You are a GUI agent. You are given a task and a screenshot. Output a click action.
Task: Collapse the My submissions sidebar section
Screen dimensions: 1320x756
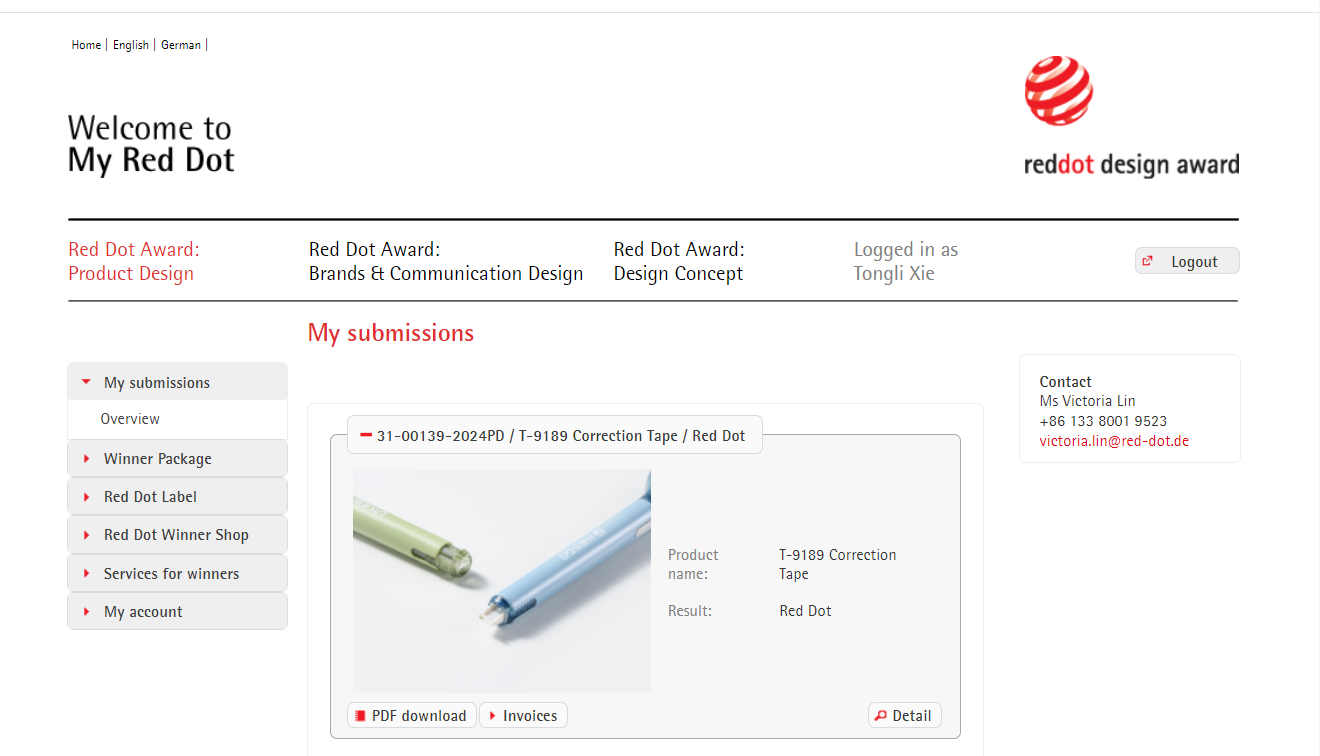(x=87, y=382)
